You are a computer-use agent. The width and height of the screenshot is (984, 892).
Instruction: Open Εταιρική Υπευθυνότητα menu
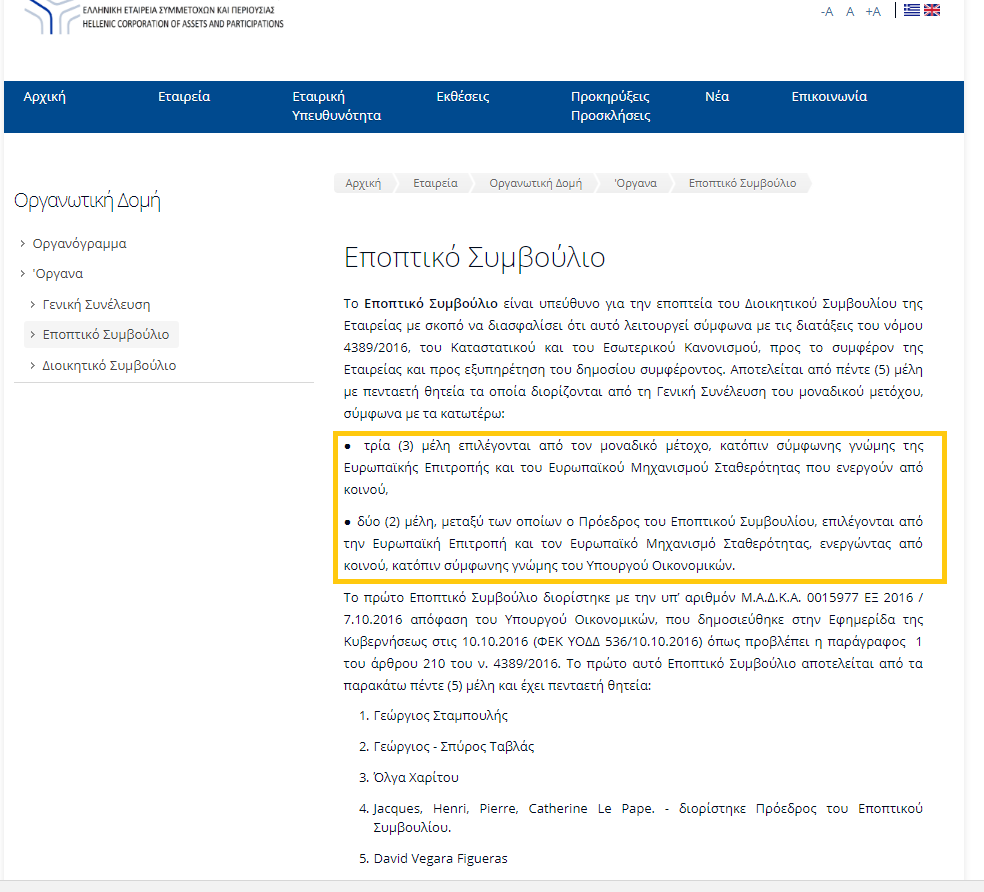tap(336, 106)
